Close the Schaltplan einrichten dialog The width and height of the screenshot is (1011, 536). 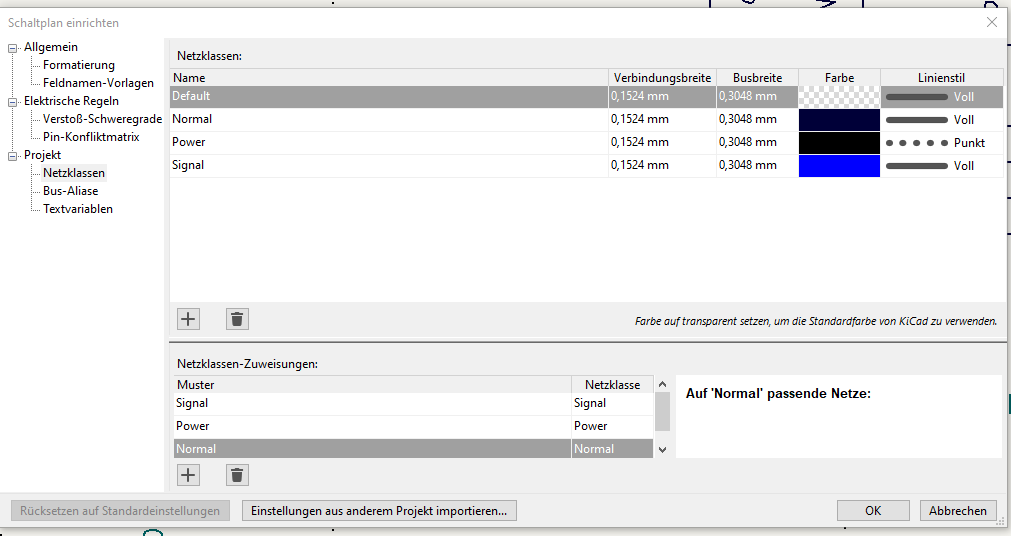pyautogui.click(x=992, y=23)
